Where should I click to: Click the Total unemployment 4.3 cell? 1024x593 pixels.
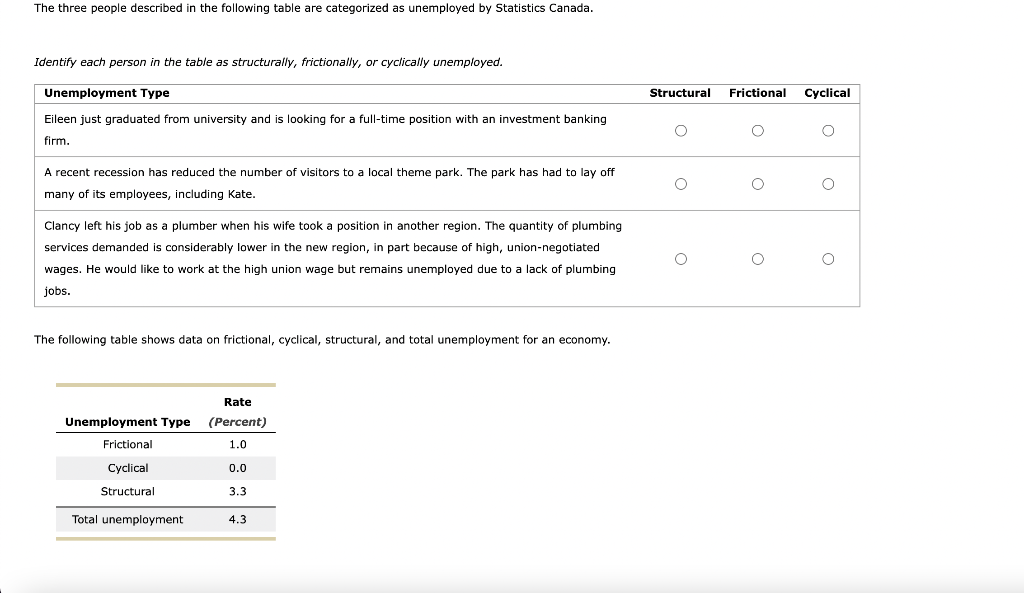[x=237, y=519]
